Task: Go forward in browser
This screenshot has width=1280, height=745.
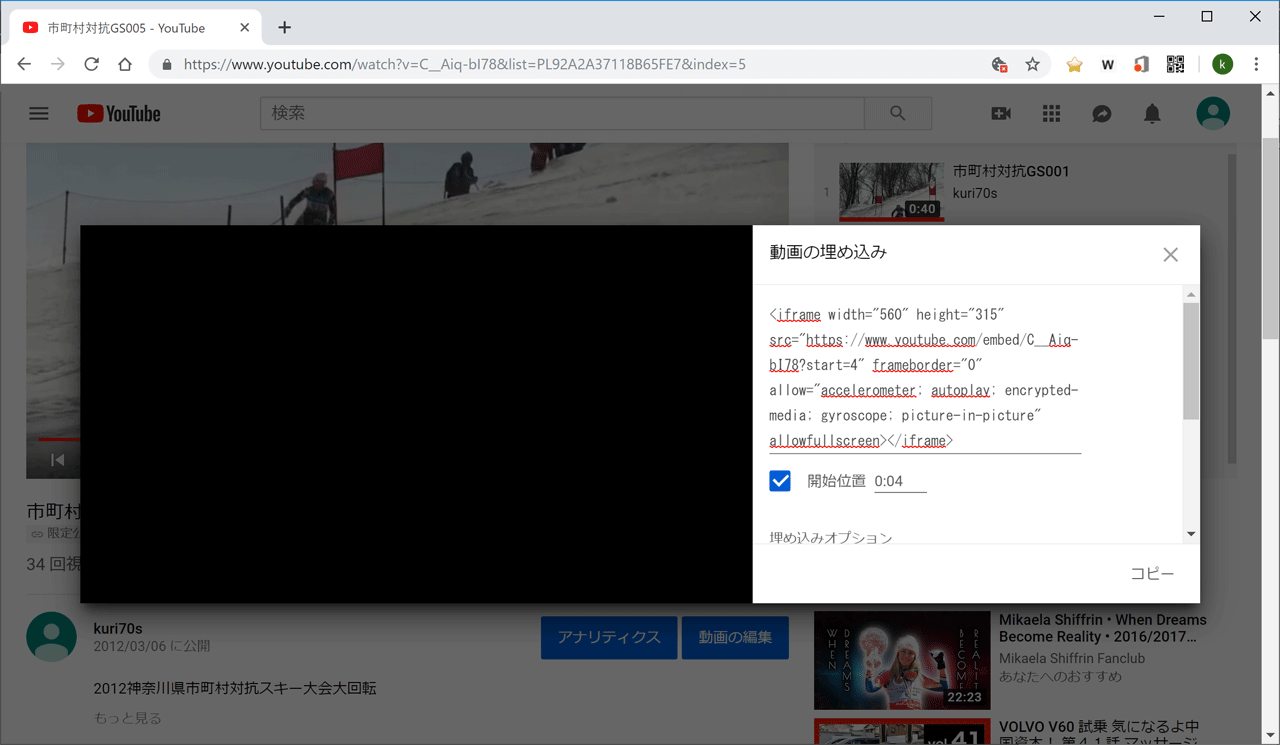Action: click(58, 64)
